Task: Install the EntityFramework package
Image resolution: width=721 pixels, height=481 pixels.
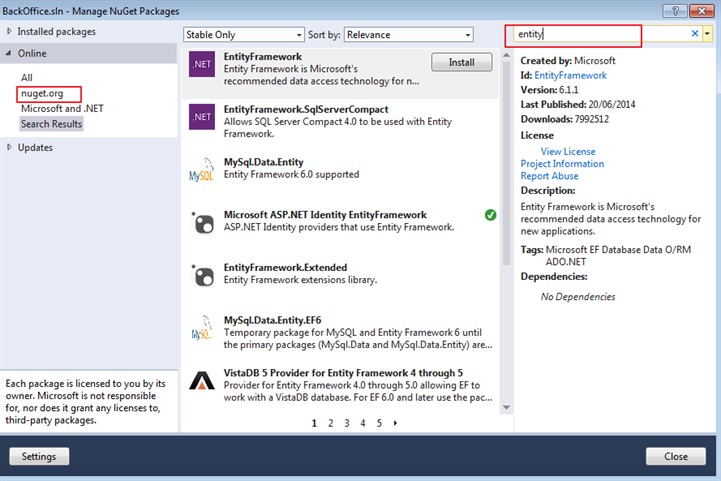Action: (462, 62)
